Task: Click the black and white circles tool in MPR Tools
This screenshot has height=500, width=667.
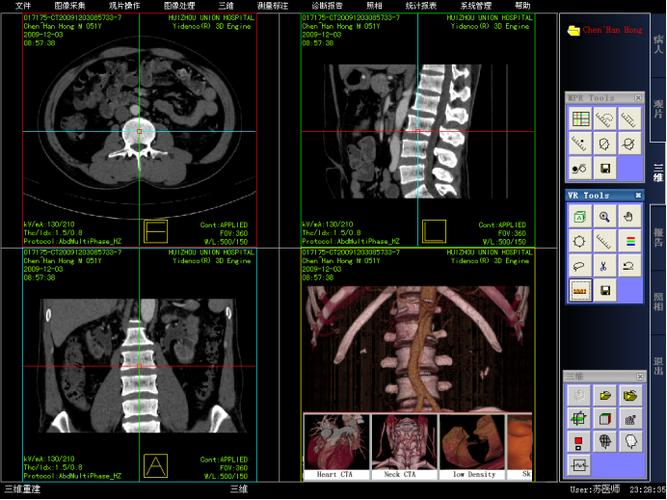Action: (x=580, y=169)
